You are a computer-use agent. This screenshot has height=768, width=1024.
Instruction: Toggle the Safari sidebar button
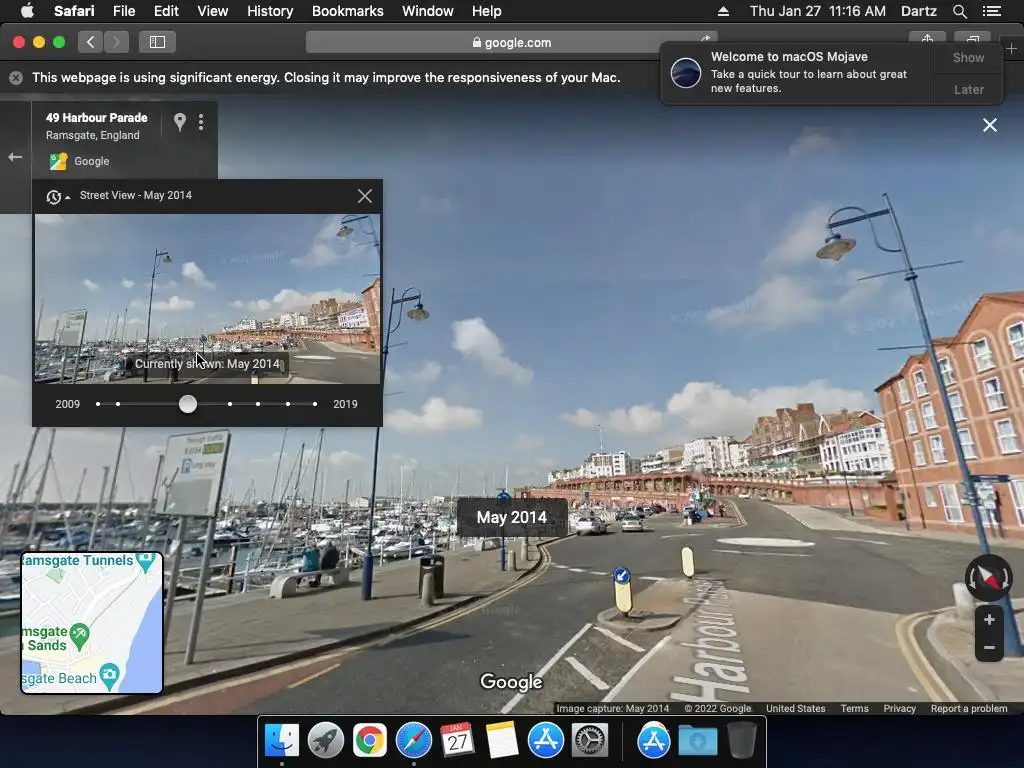point(157,42)
